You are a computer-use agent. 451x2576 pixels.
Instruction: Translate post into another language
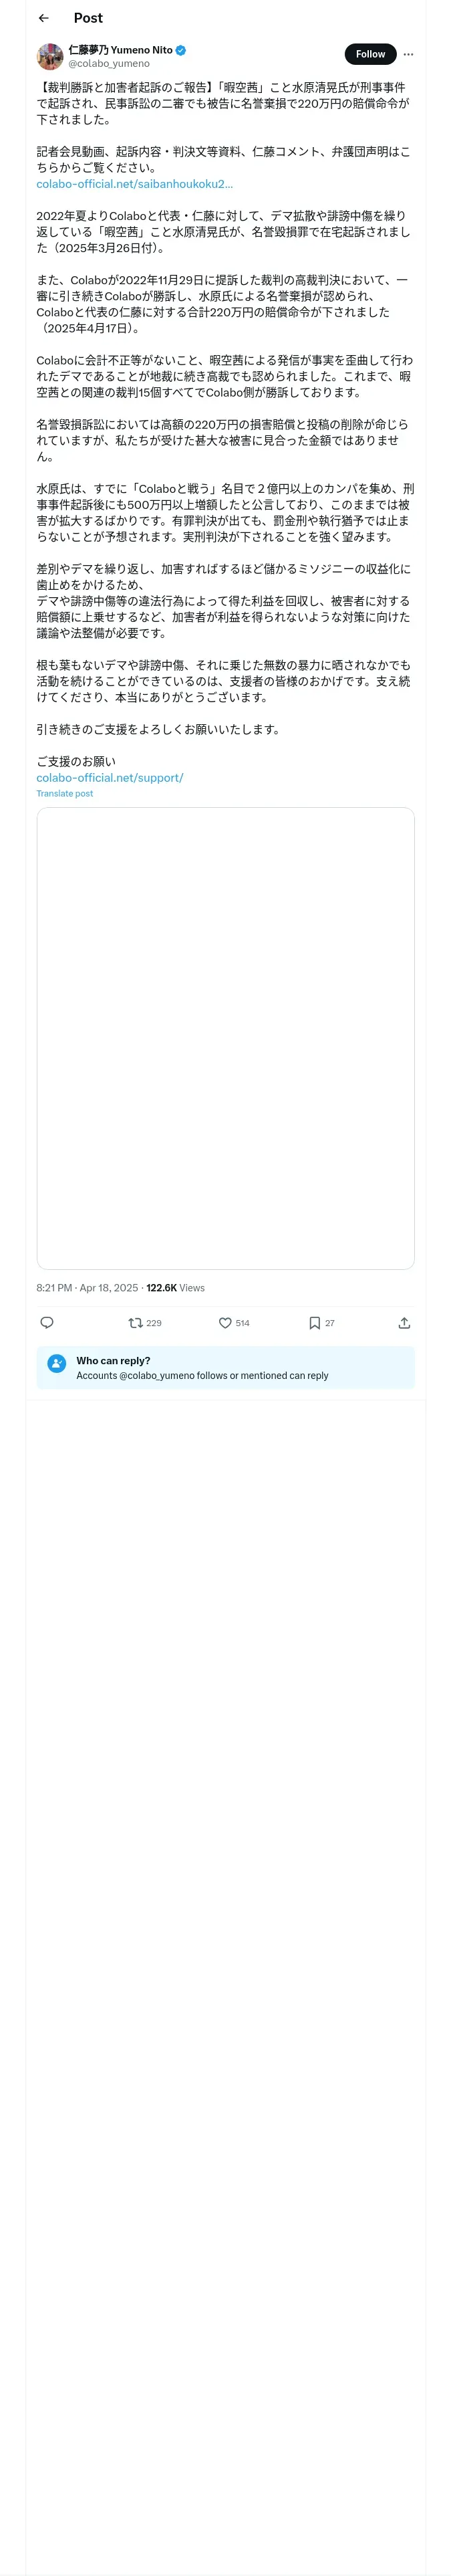[x=65, y=793]
